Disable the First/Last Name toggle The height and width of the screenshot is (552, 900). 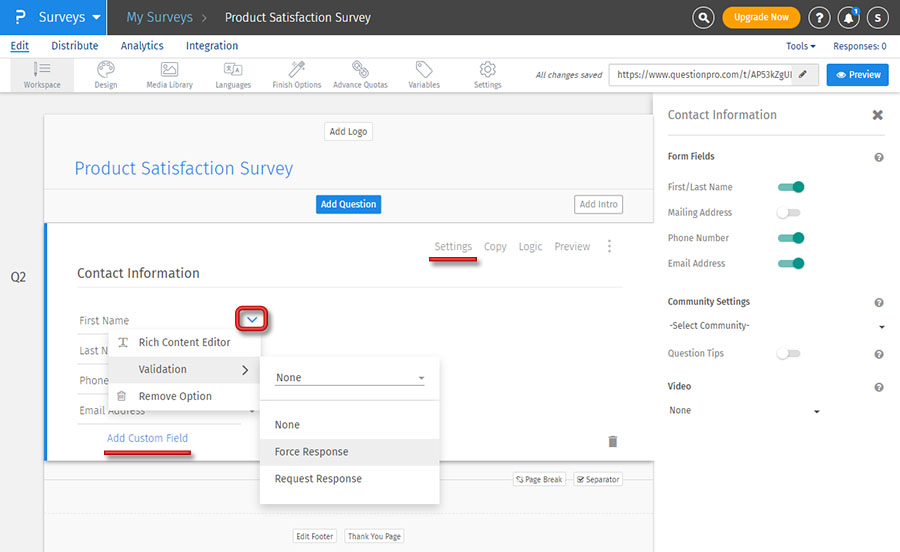point(791,187)
